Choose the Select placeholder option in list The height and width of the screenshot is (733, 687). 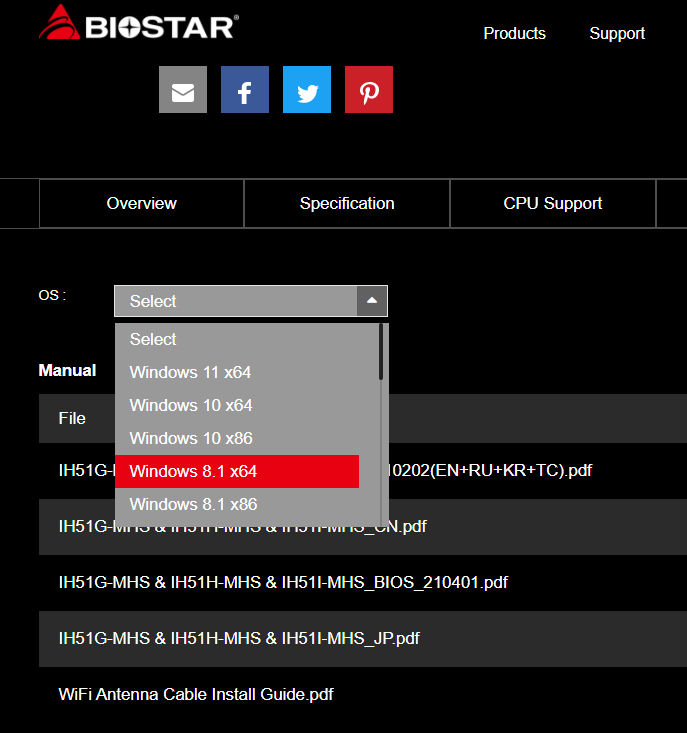coord(237,339)
